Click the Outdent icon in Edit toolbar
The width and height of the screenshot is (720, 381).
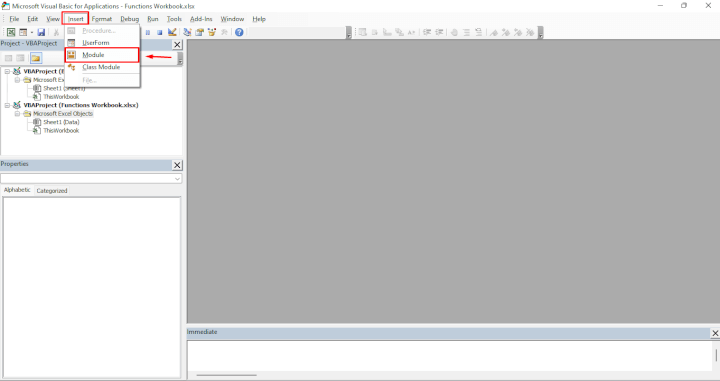(439, 32)
